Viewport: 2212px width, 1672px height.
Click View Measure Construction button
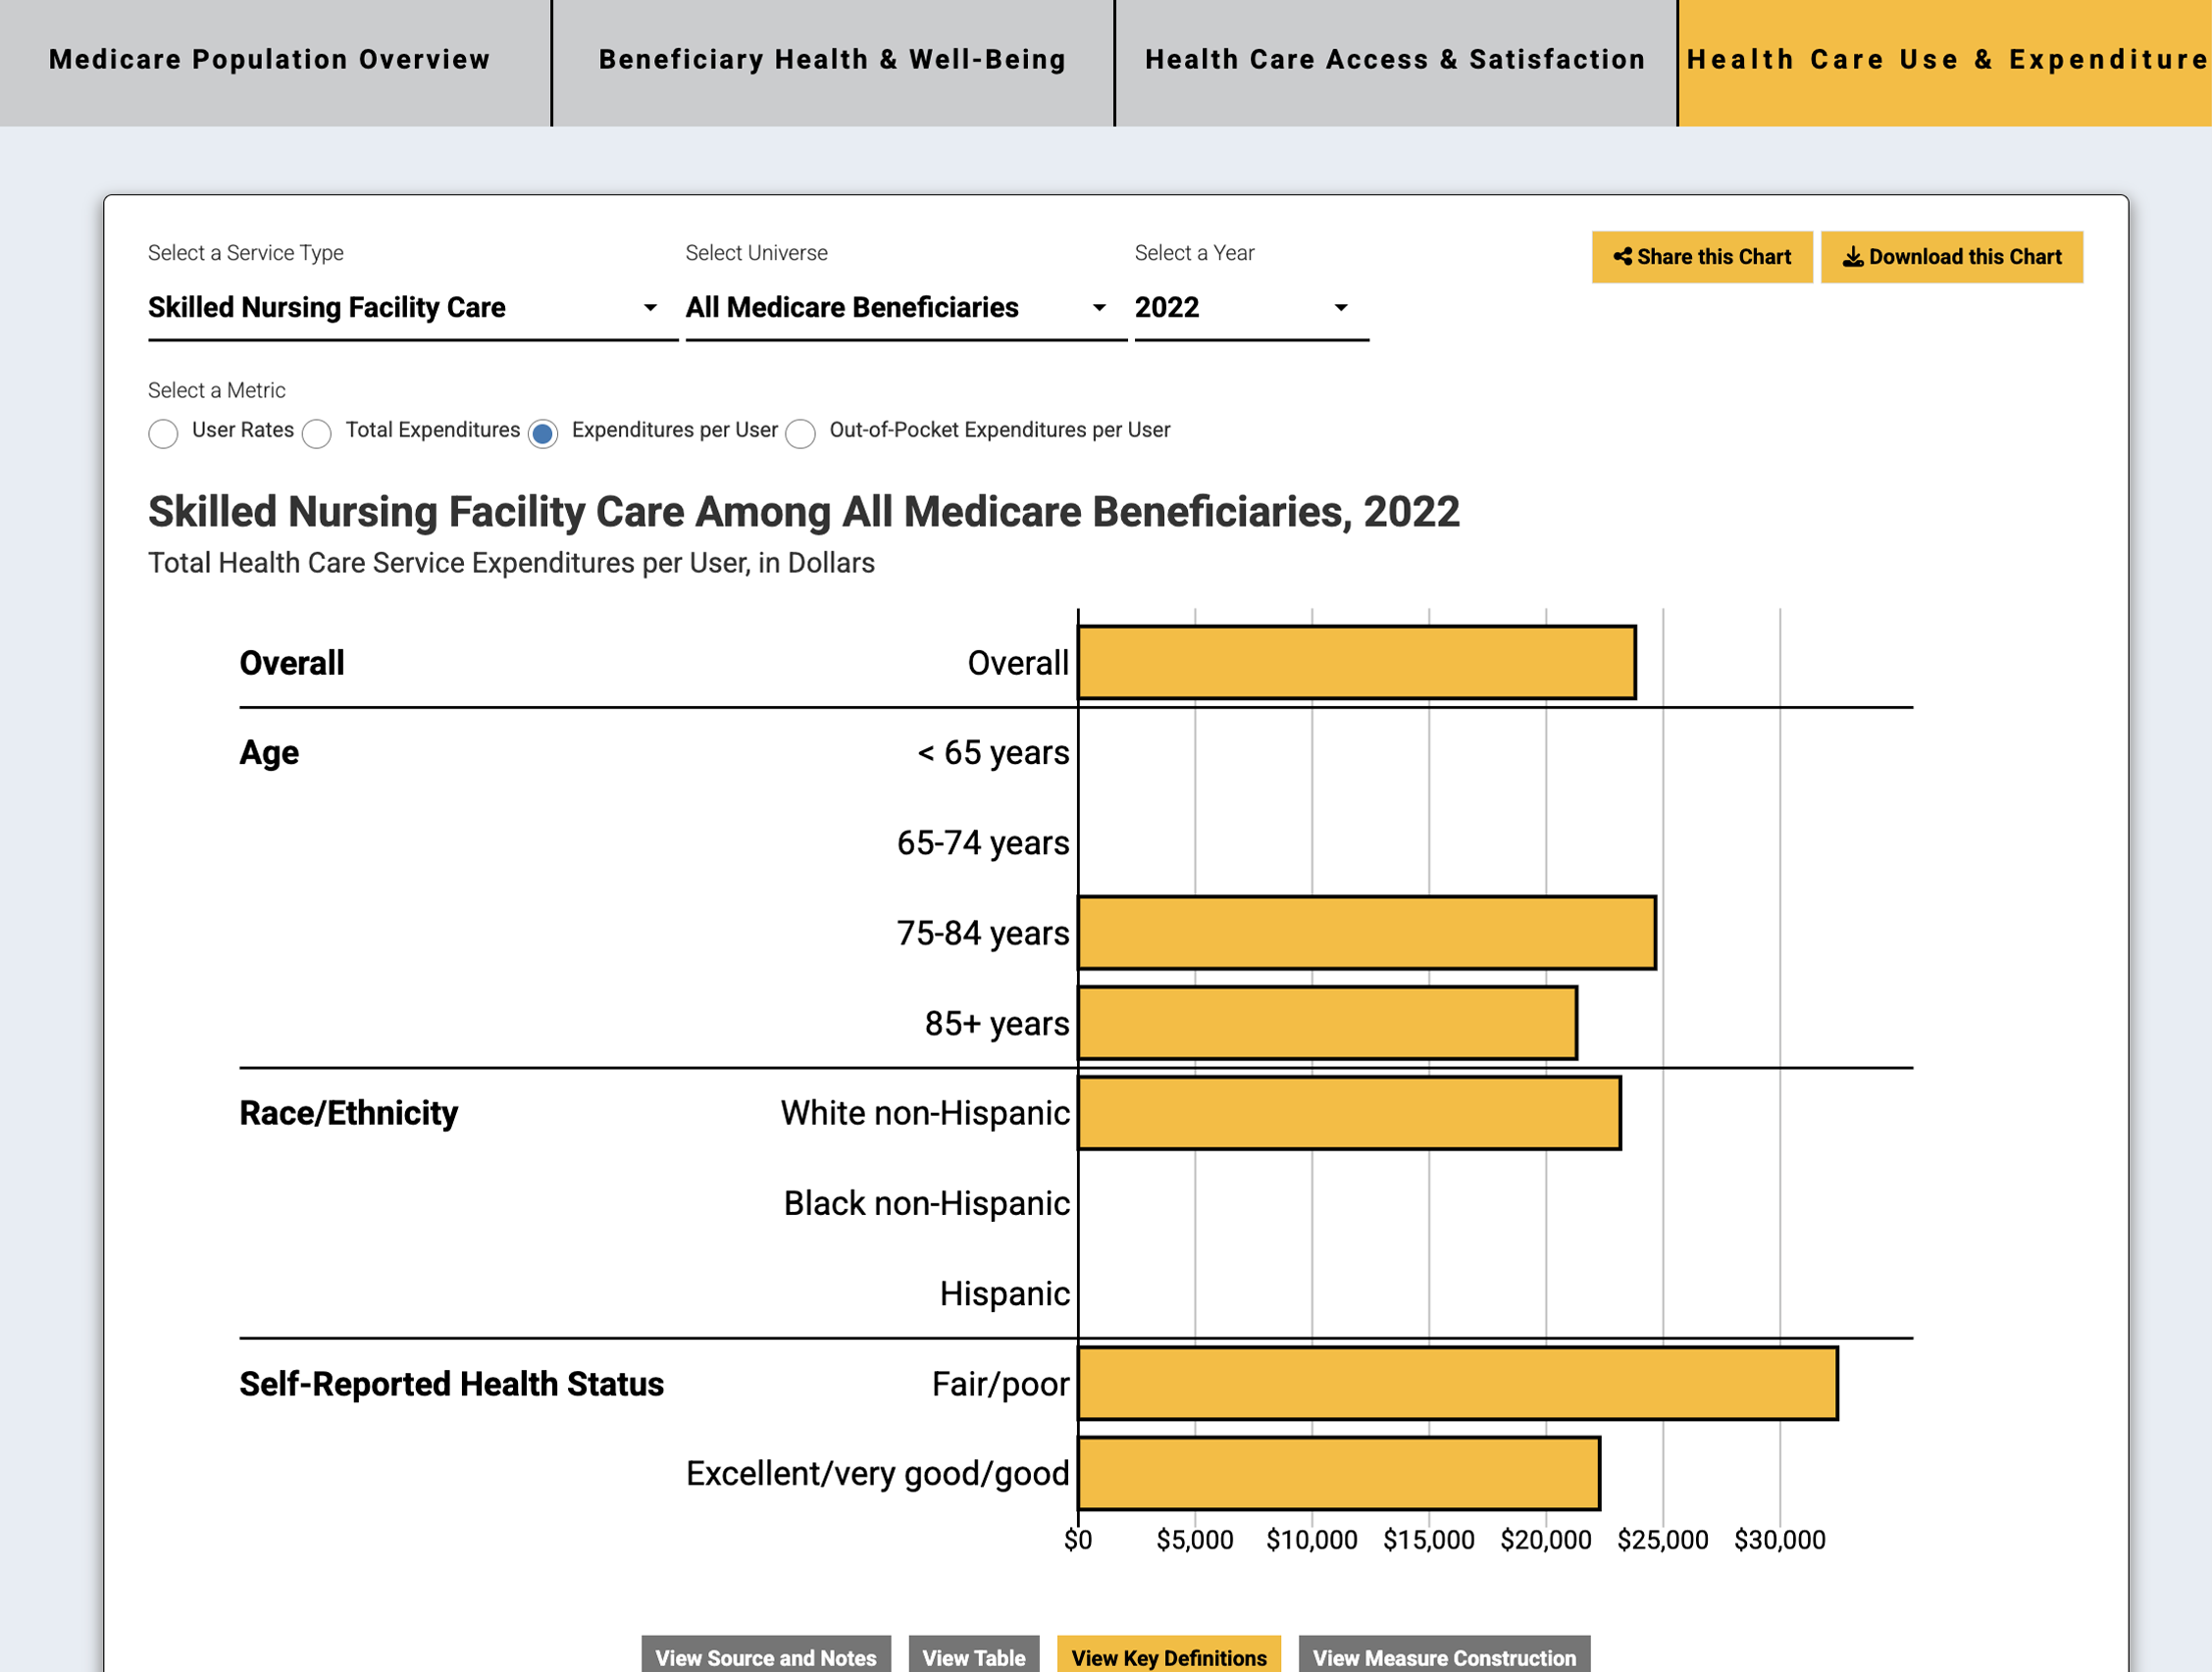click(x=1443, y=1656)
